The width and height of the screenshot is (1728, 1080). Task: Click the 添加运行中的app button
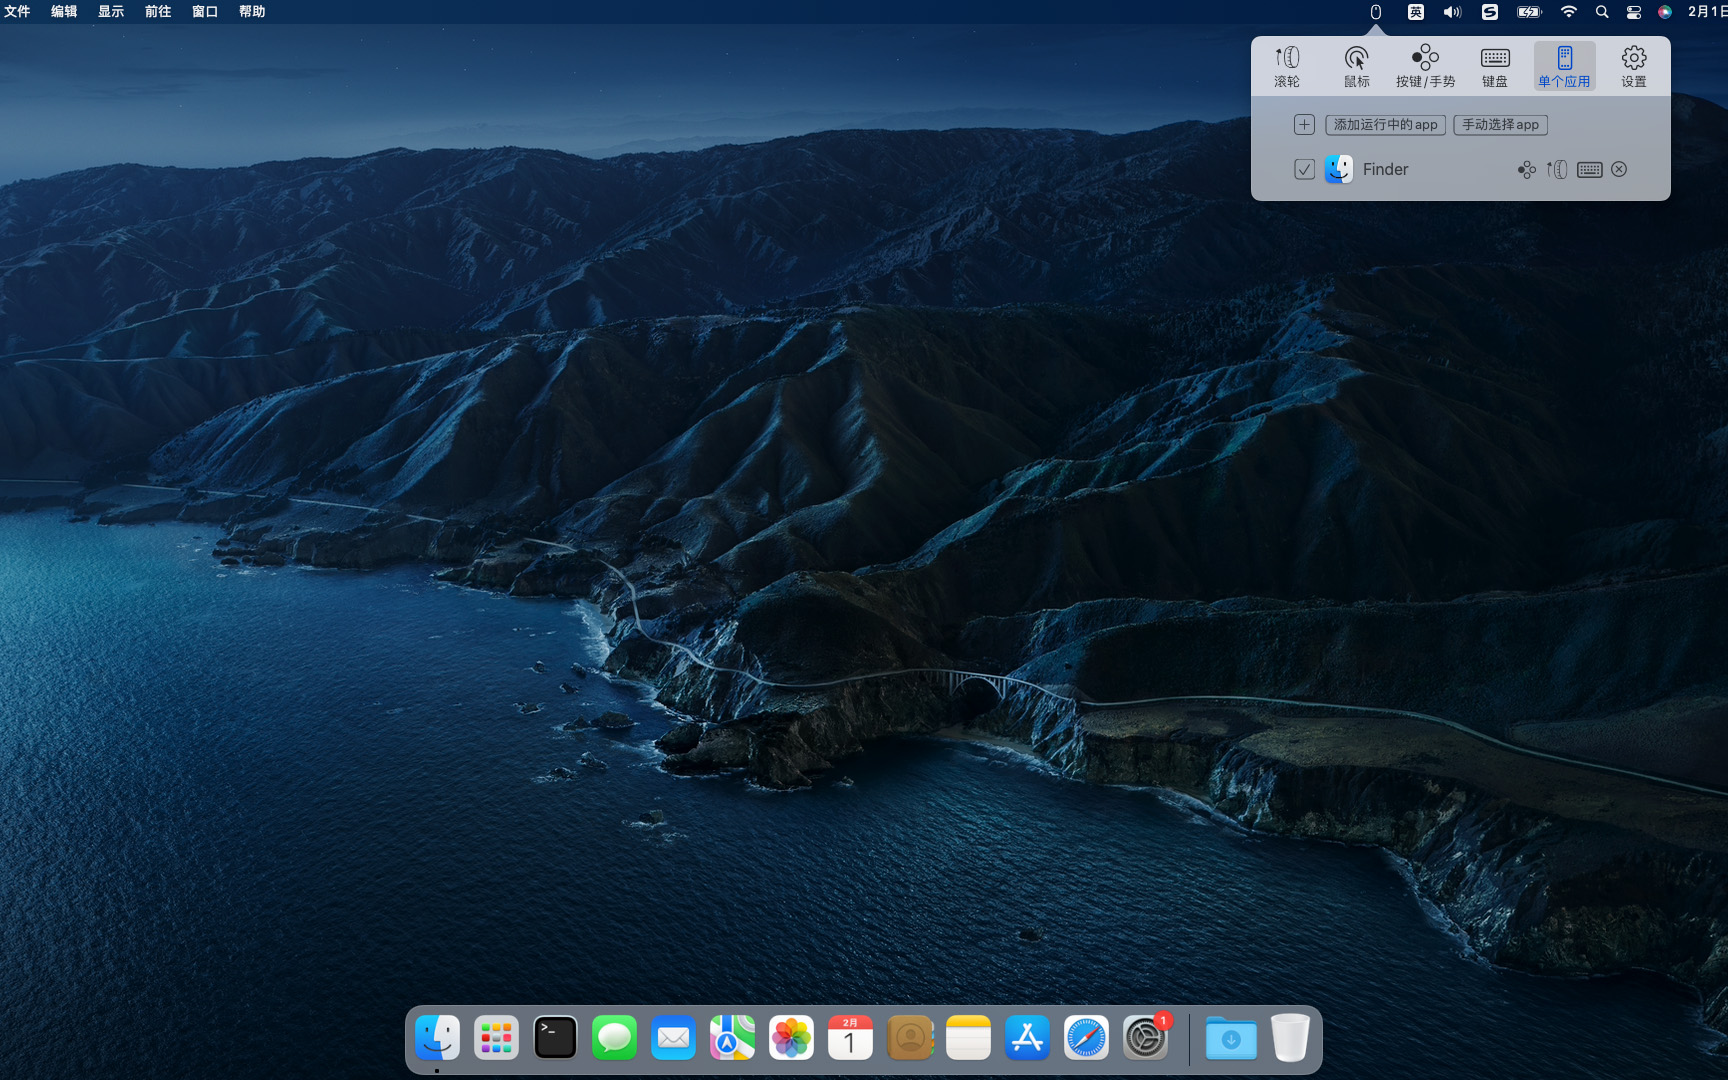1385,125
